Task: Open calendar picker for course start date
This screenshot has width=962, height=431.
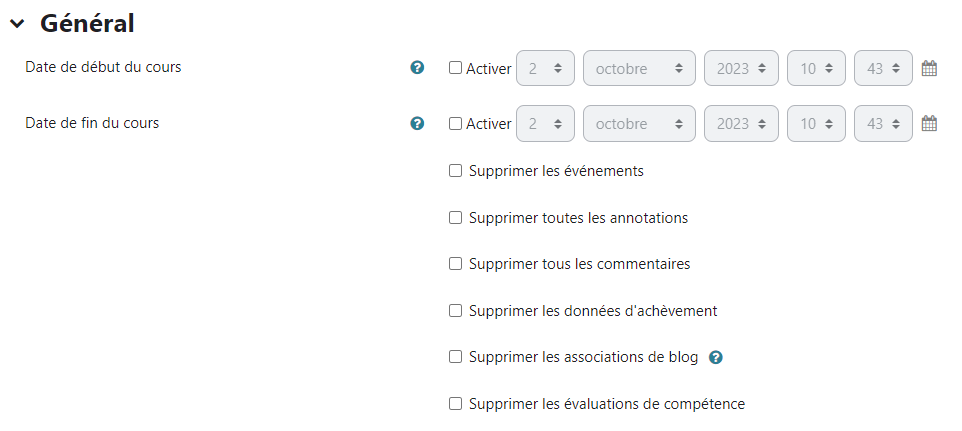Action: pyautogui.click(x=929, y=69)
